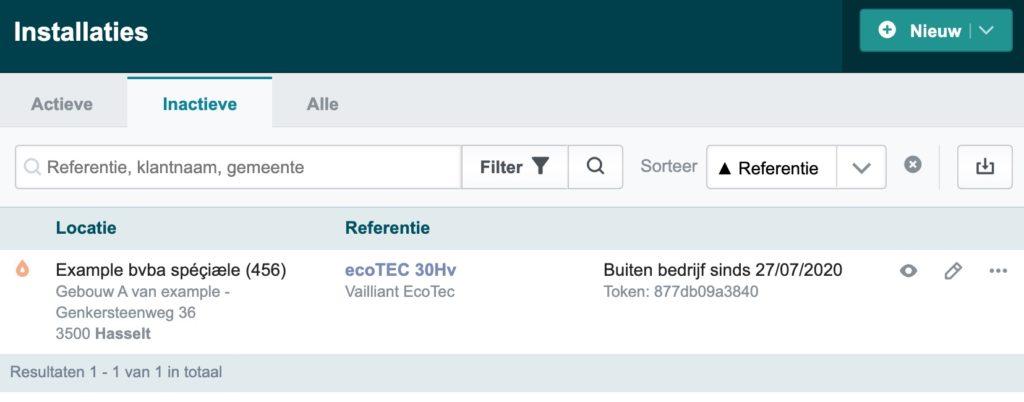Clear sorting with the round x icon
The image size is (1024, 402).
click(913, 165)
